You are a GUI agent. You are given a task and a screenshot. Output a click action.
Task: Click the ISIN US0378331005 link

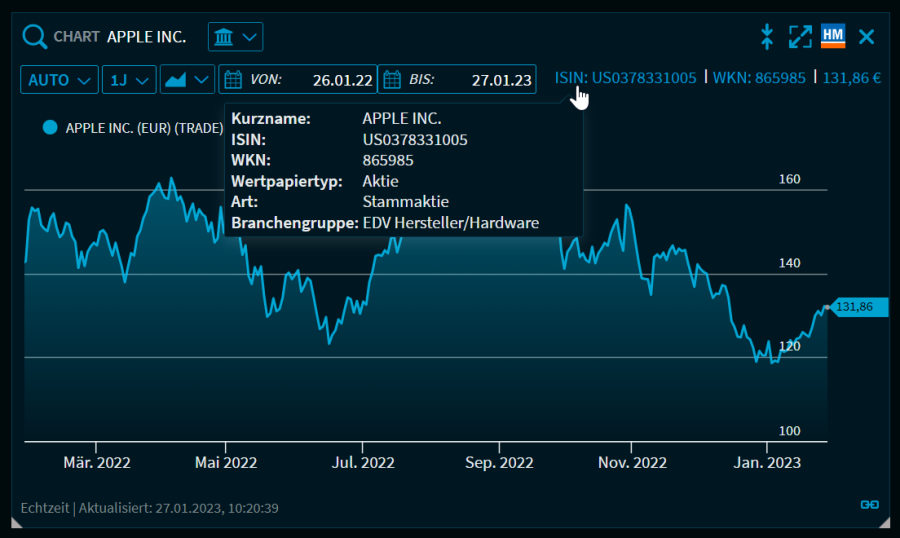coord(625,77)
